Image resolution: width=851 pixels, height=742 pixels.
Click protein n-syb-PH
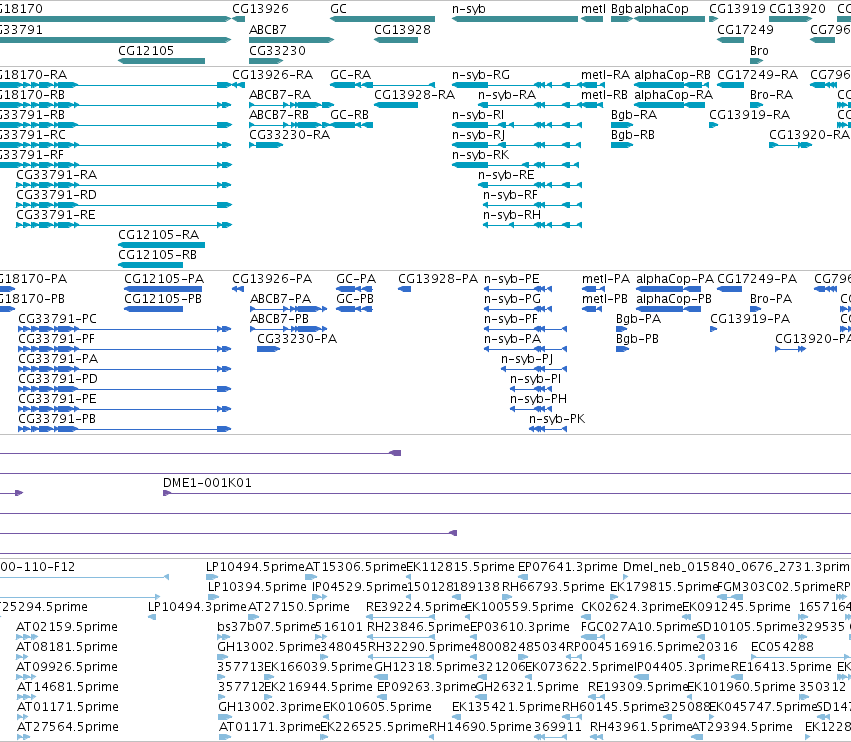(538, 399)
